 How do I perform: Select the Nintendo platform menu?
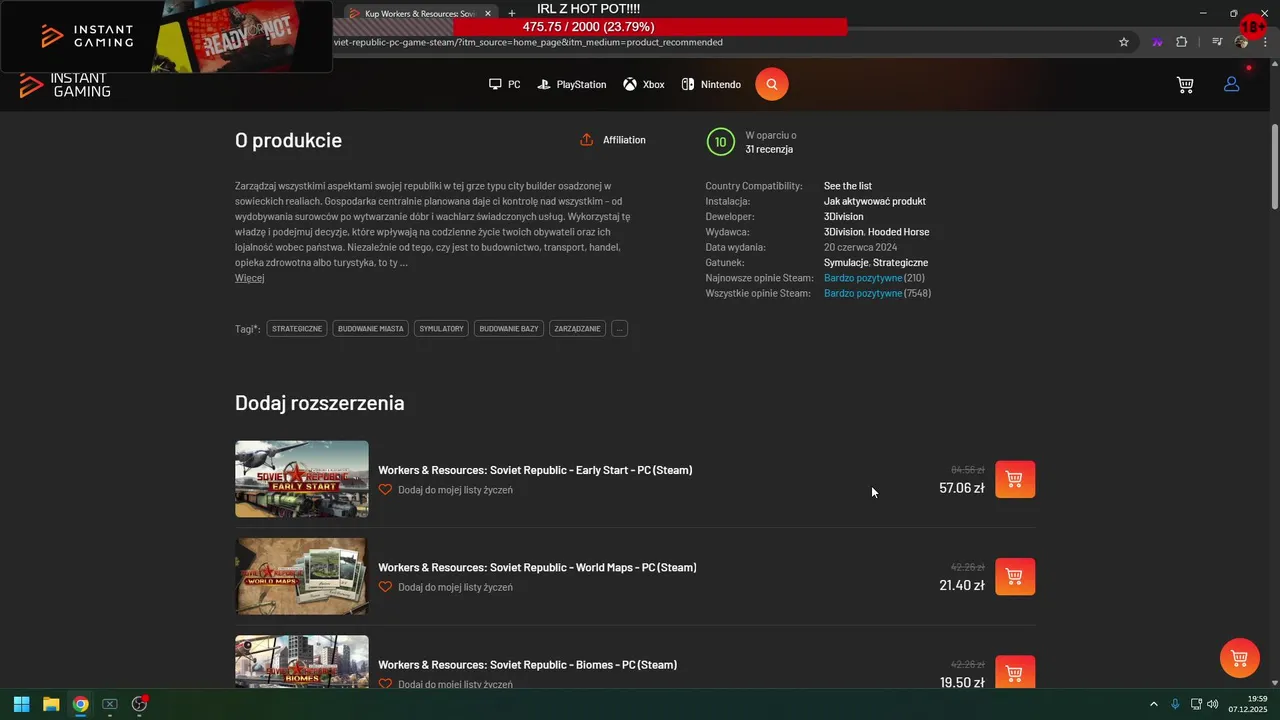(x=711, y=85)
